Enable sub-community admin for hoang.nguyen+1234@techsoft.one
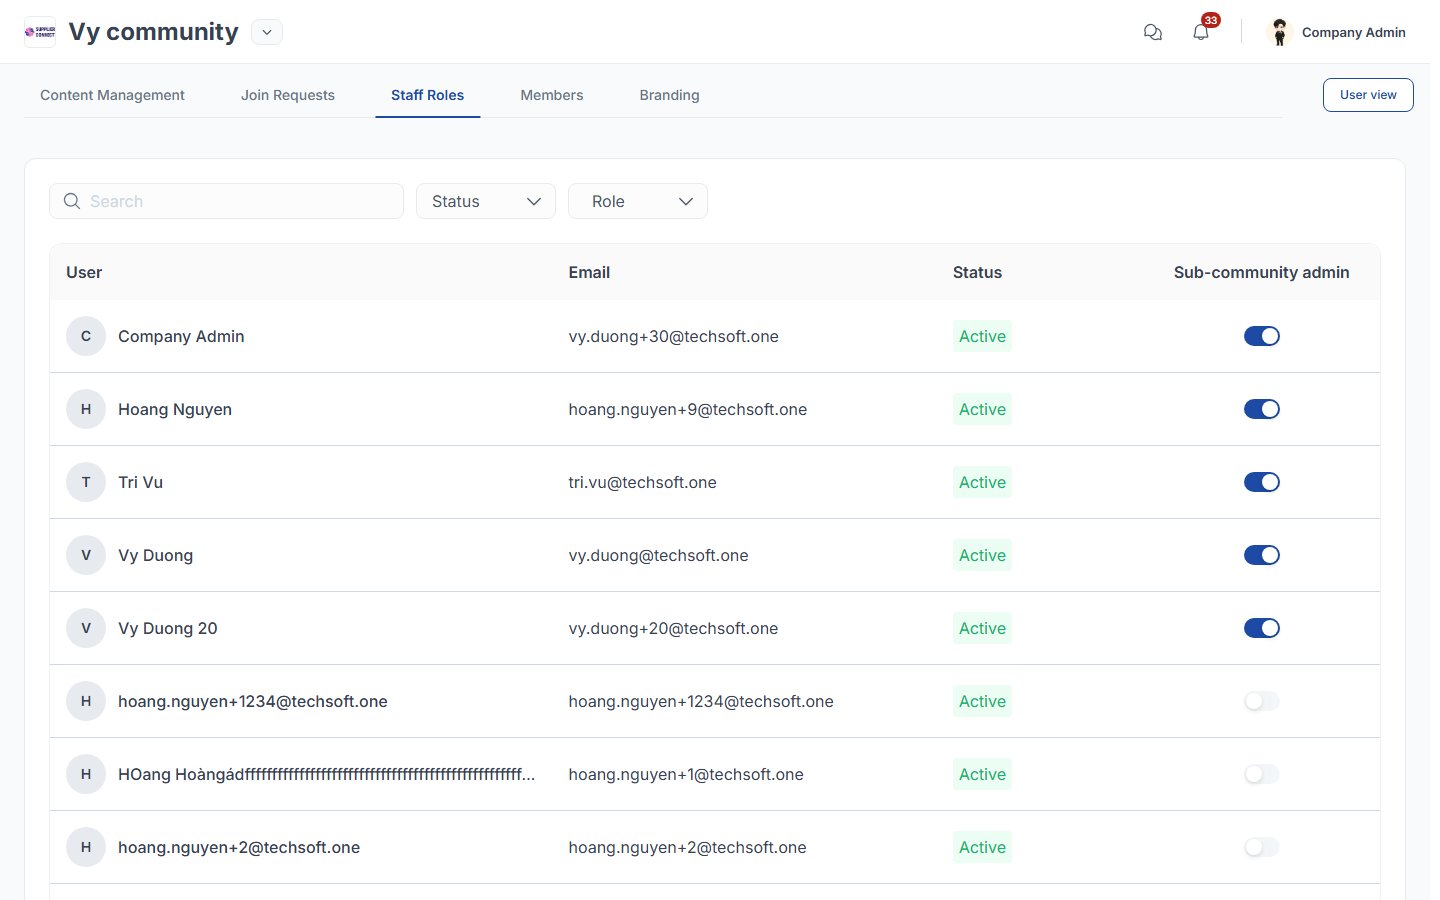This screenshot has height=900, width=1440. (1262, 701)
